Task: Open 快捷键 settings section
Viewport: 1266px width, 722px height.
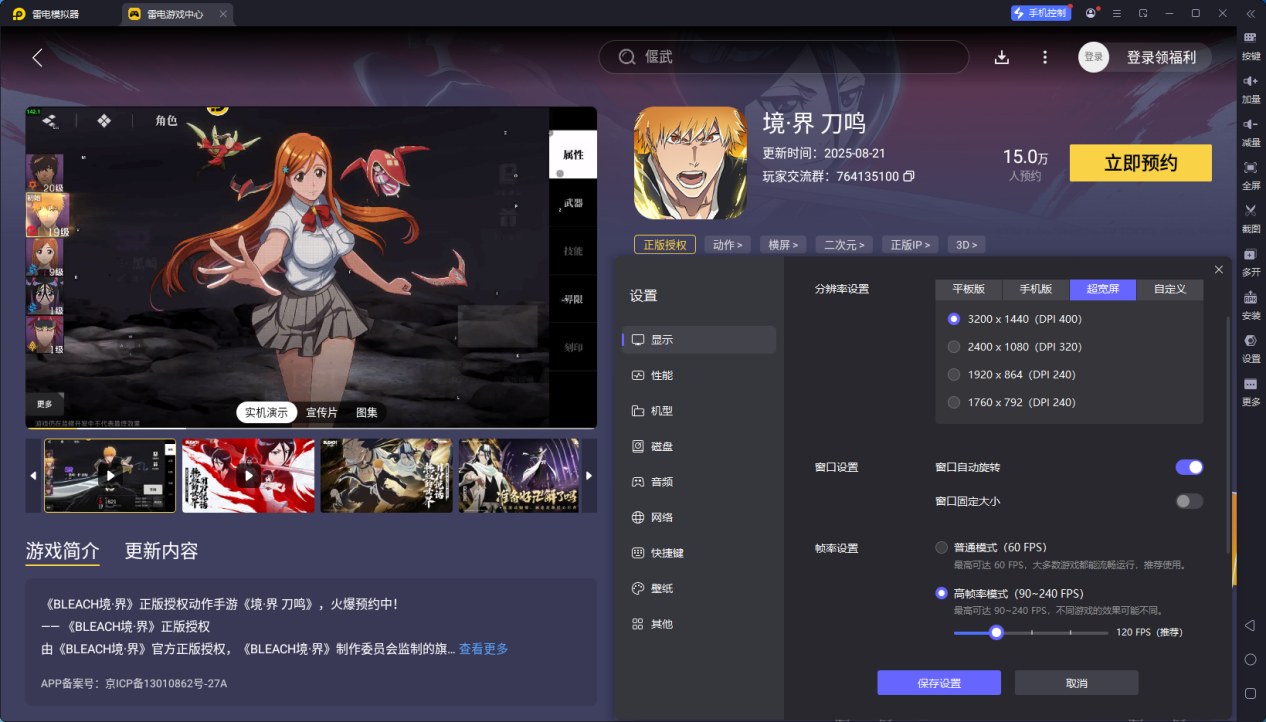Action: click(x=699, y=553)
